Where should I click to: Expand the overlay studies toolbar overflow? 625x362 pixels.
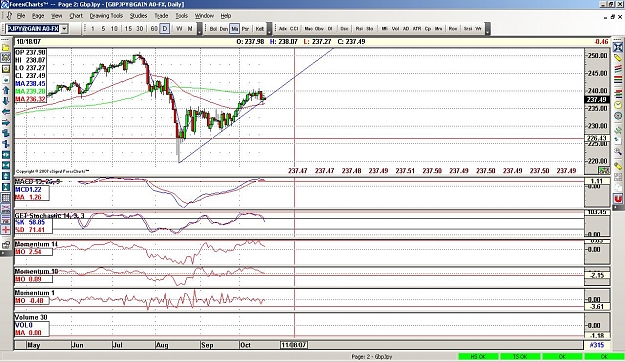point(270,29)
